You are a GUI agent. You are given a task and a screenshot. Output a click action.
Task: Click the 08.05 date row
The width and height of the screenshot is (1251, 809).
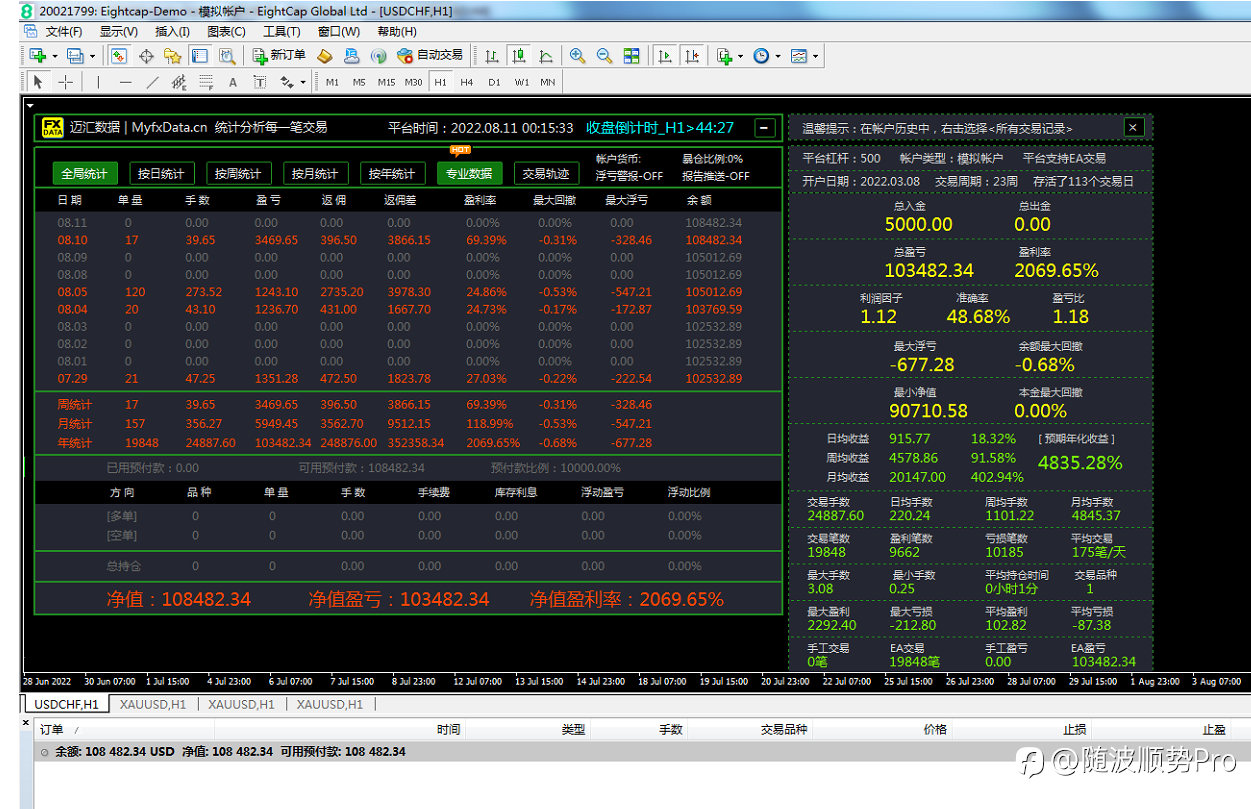(x=408, y=292)
